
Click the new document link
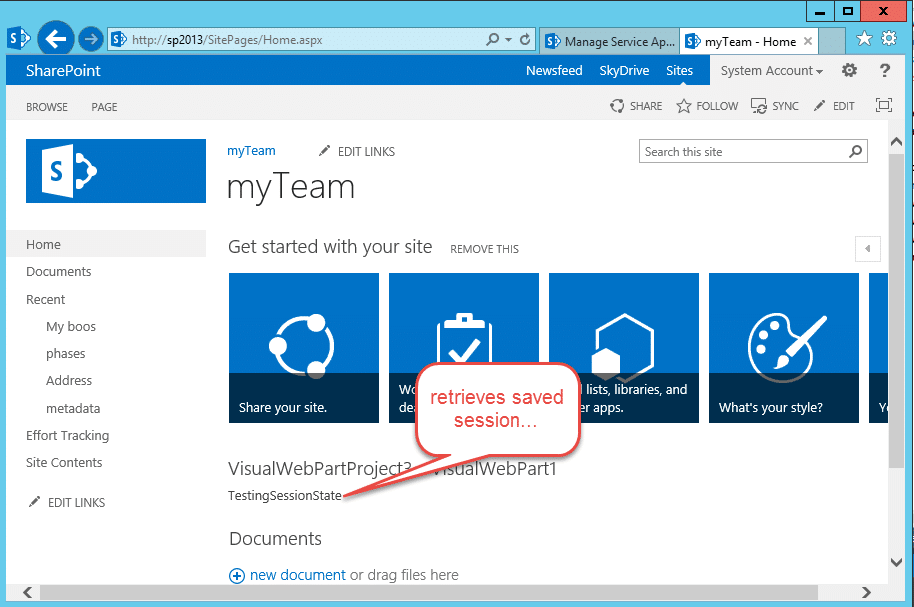pyautogui.click(x=298, y=575)
